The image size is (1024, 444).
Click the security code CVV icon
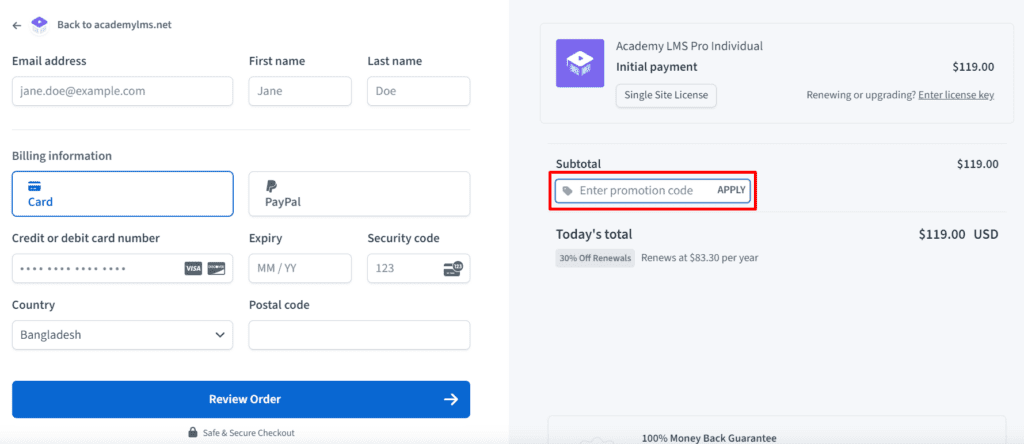453,269
